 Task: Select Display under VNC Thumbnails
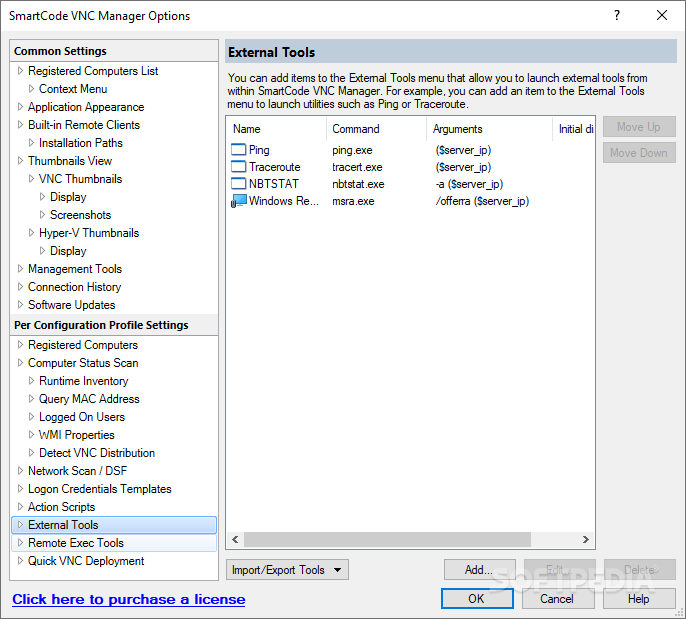pos(68,197)
